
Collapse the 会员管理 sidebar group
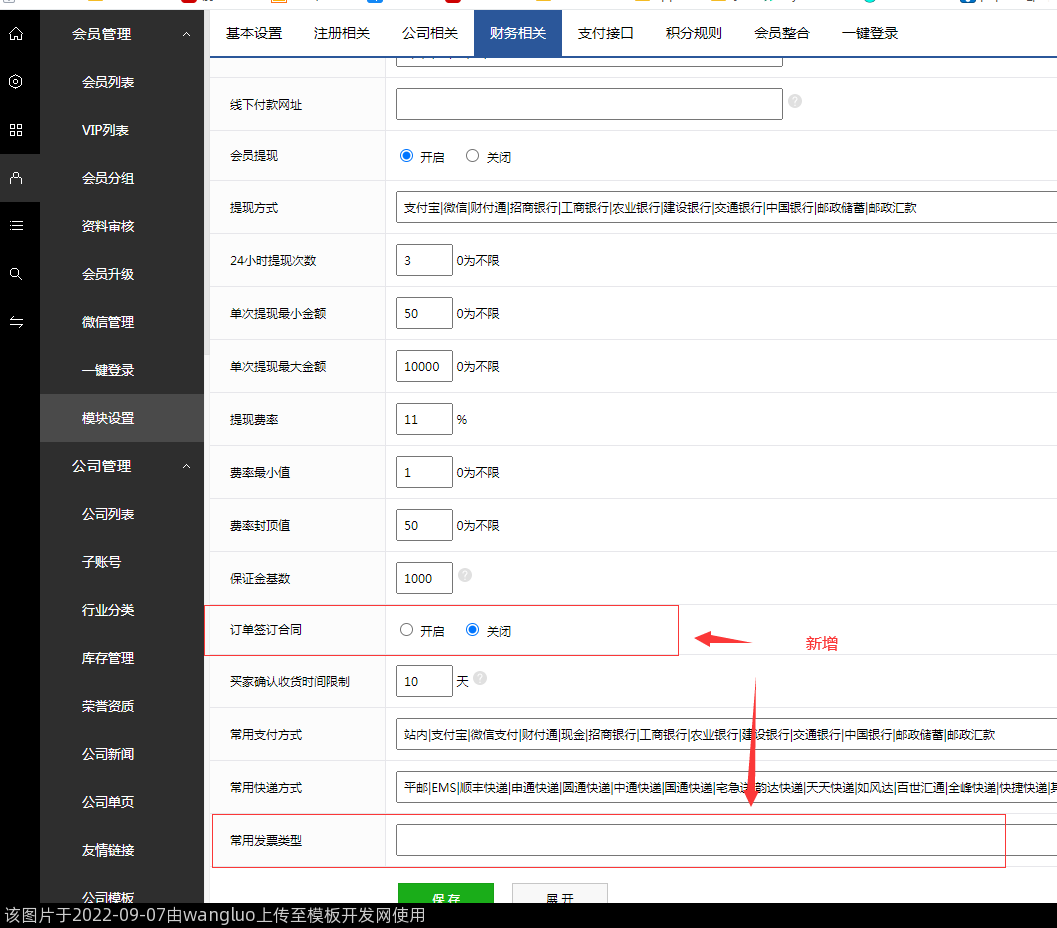pos(186,34)
